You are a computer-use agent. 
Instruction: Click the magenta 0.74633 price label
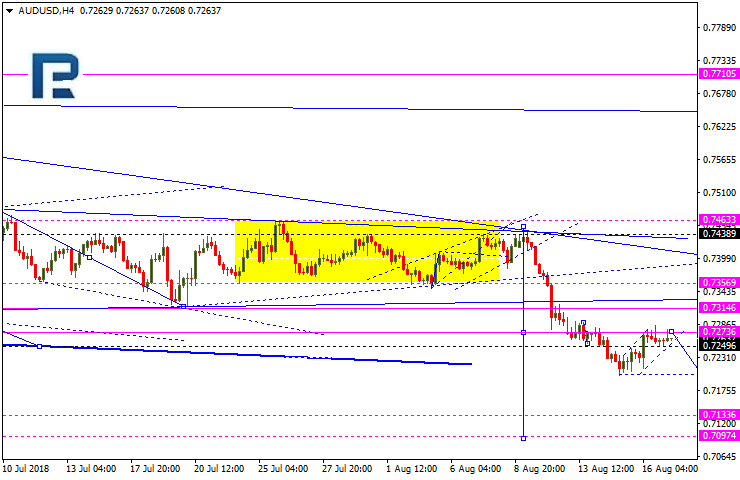(x=718, y=219)
